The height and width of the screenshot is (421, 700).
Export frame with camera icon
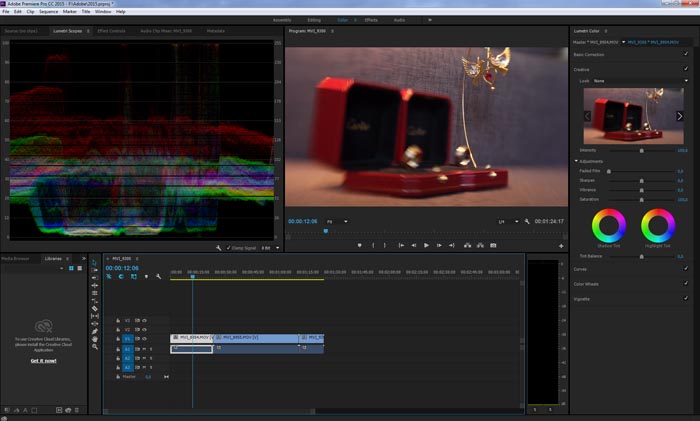pyautogui.click(x=493, y=245)
